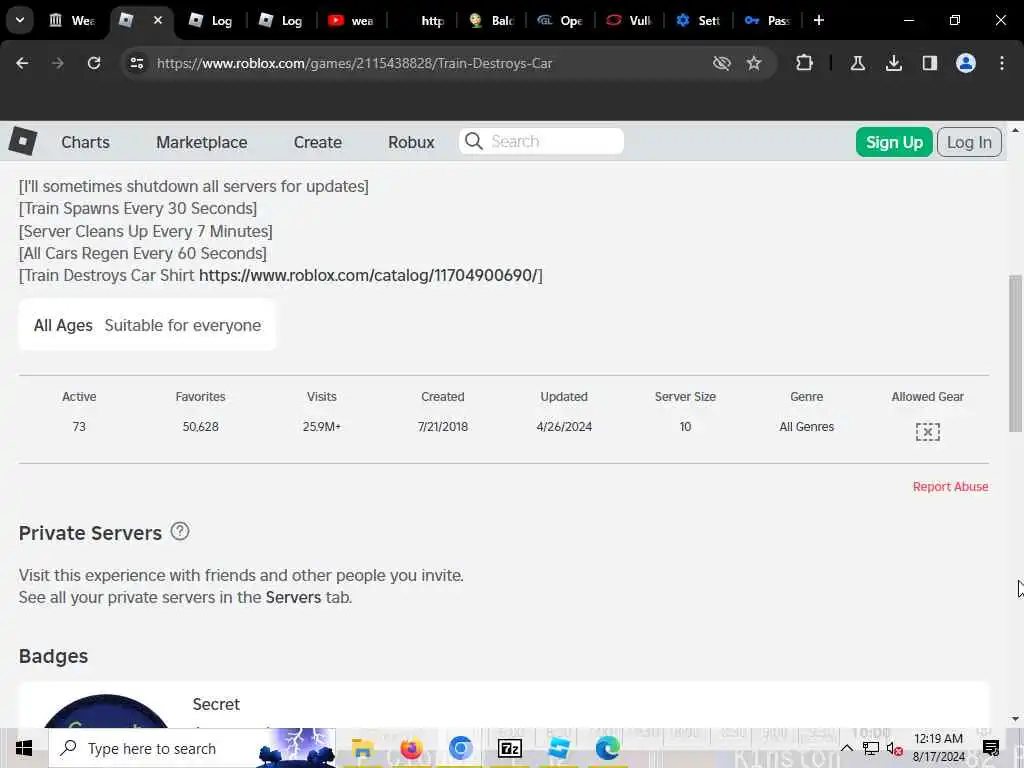Switch to the 'Ope' tab
1024x768 pixels.
560,20
